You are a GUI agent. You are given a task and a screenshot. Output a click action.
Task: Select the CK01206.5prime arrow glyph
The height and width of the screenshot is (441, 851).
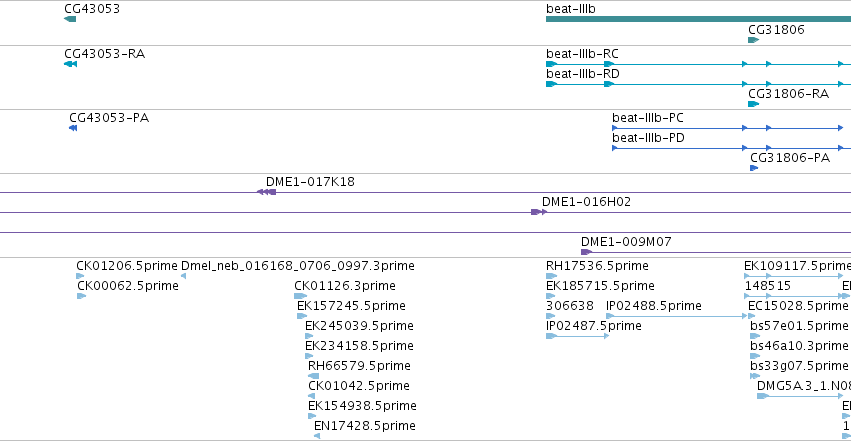click(80, 276)
